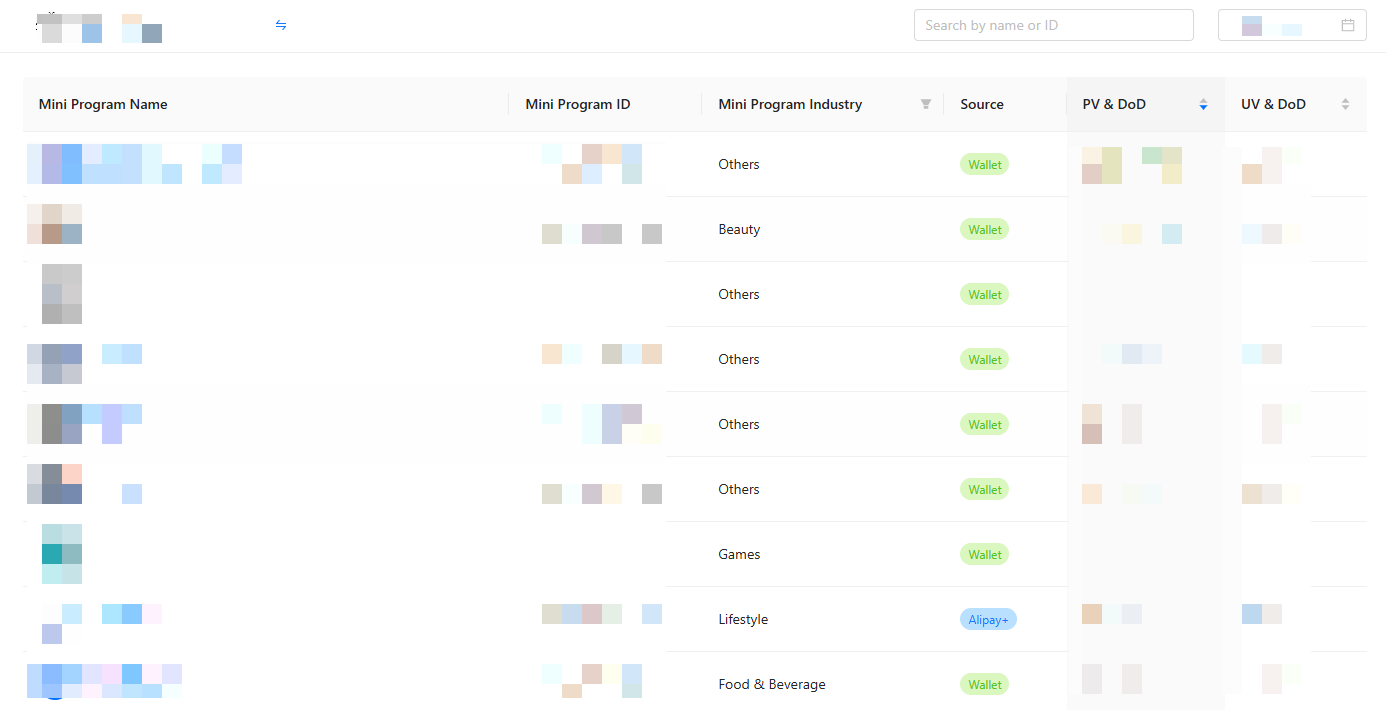Click the Mini Program Name column header
Screen dimensions: 1386x710
click(103, 104)
